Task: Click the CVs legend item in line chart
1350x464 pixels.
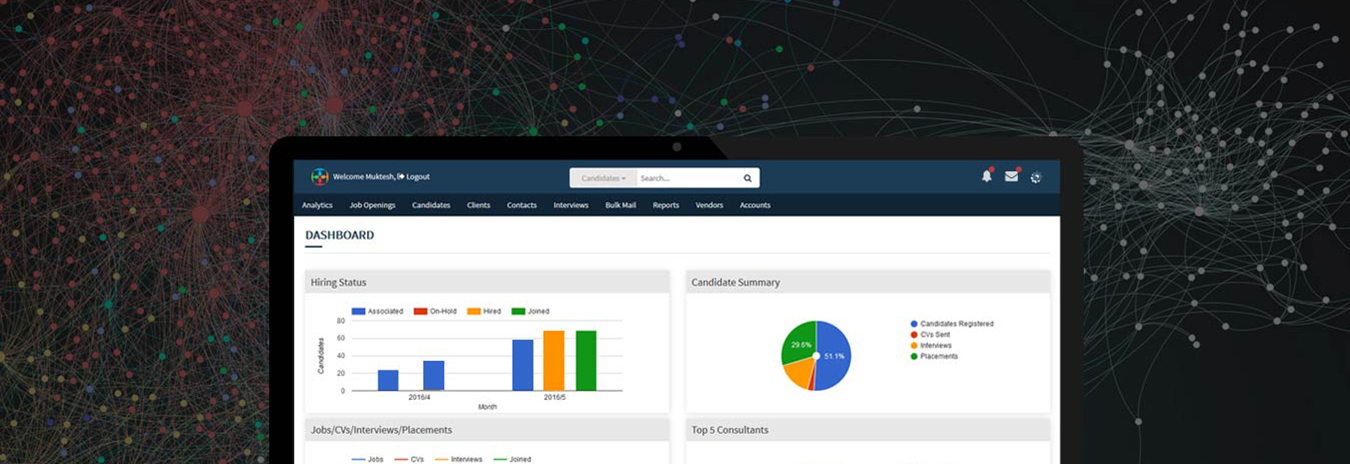Action: click(410, 459)
